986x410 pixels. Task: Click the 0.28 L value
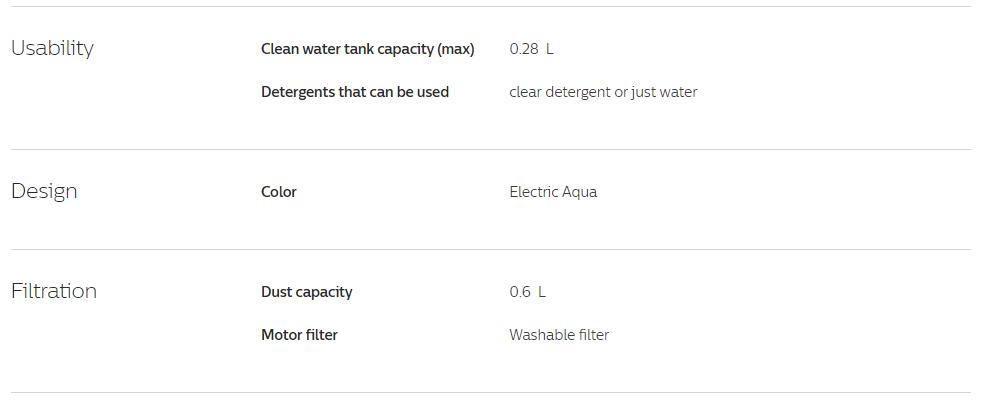point(531,49)
